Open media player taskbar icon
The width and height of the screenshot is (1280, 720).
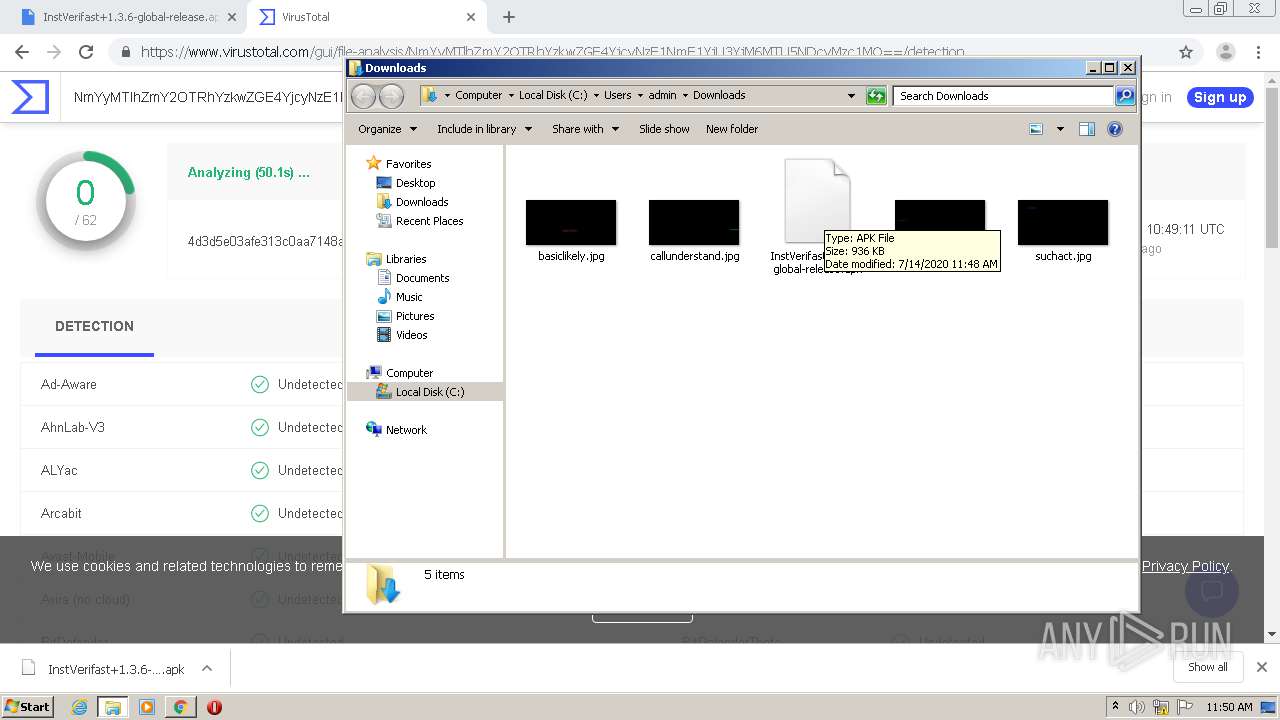tap(147, 707)
